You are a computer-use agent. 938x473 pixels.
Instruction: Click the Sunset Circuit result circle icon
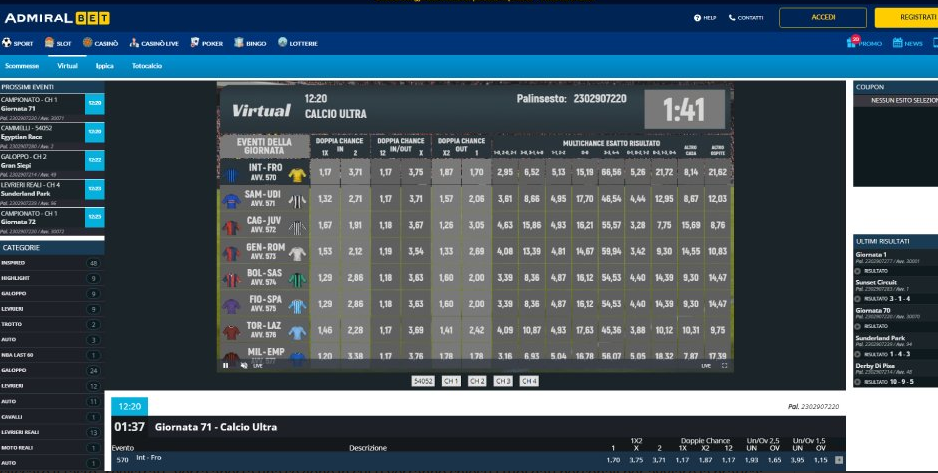(x=858, y=298)
